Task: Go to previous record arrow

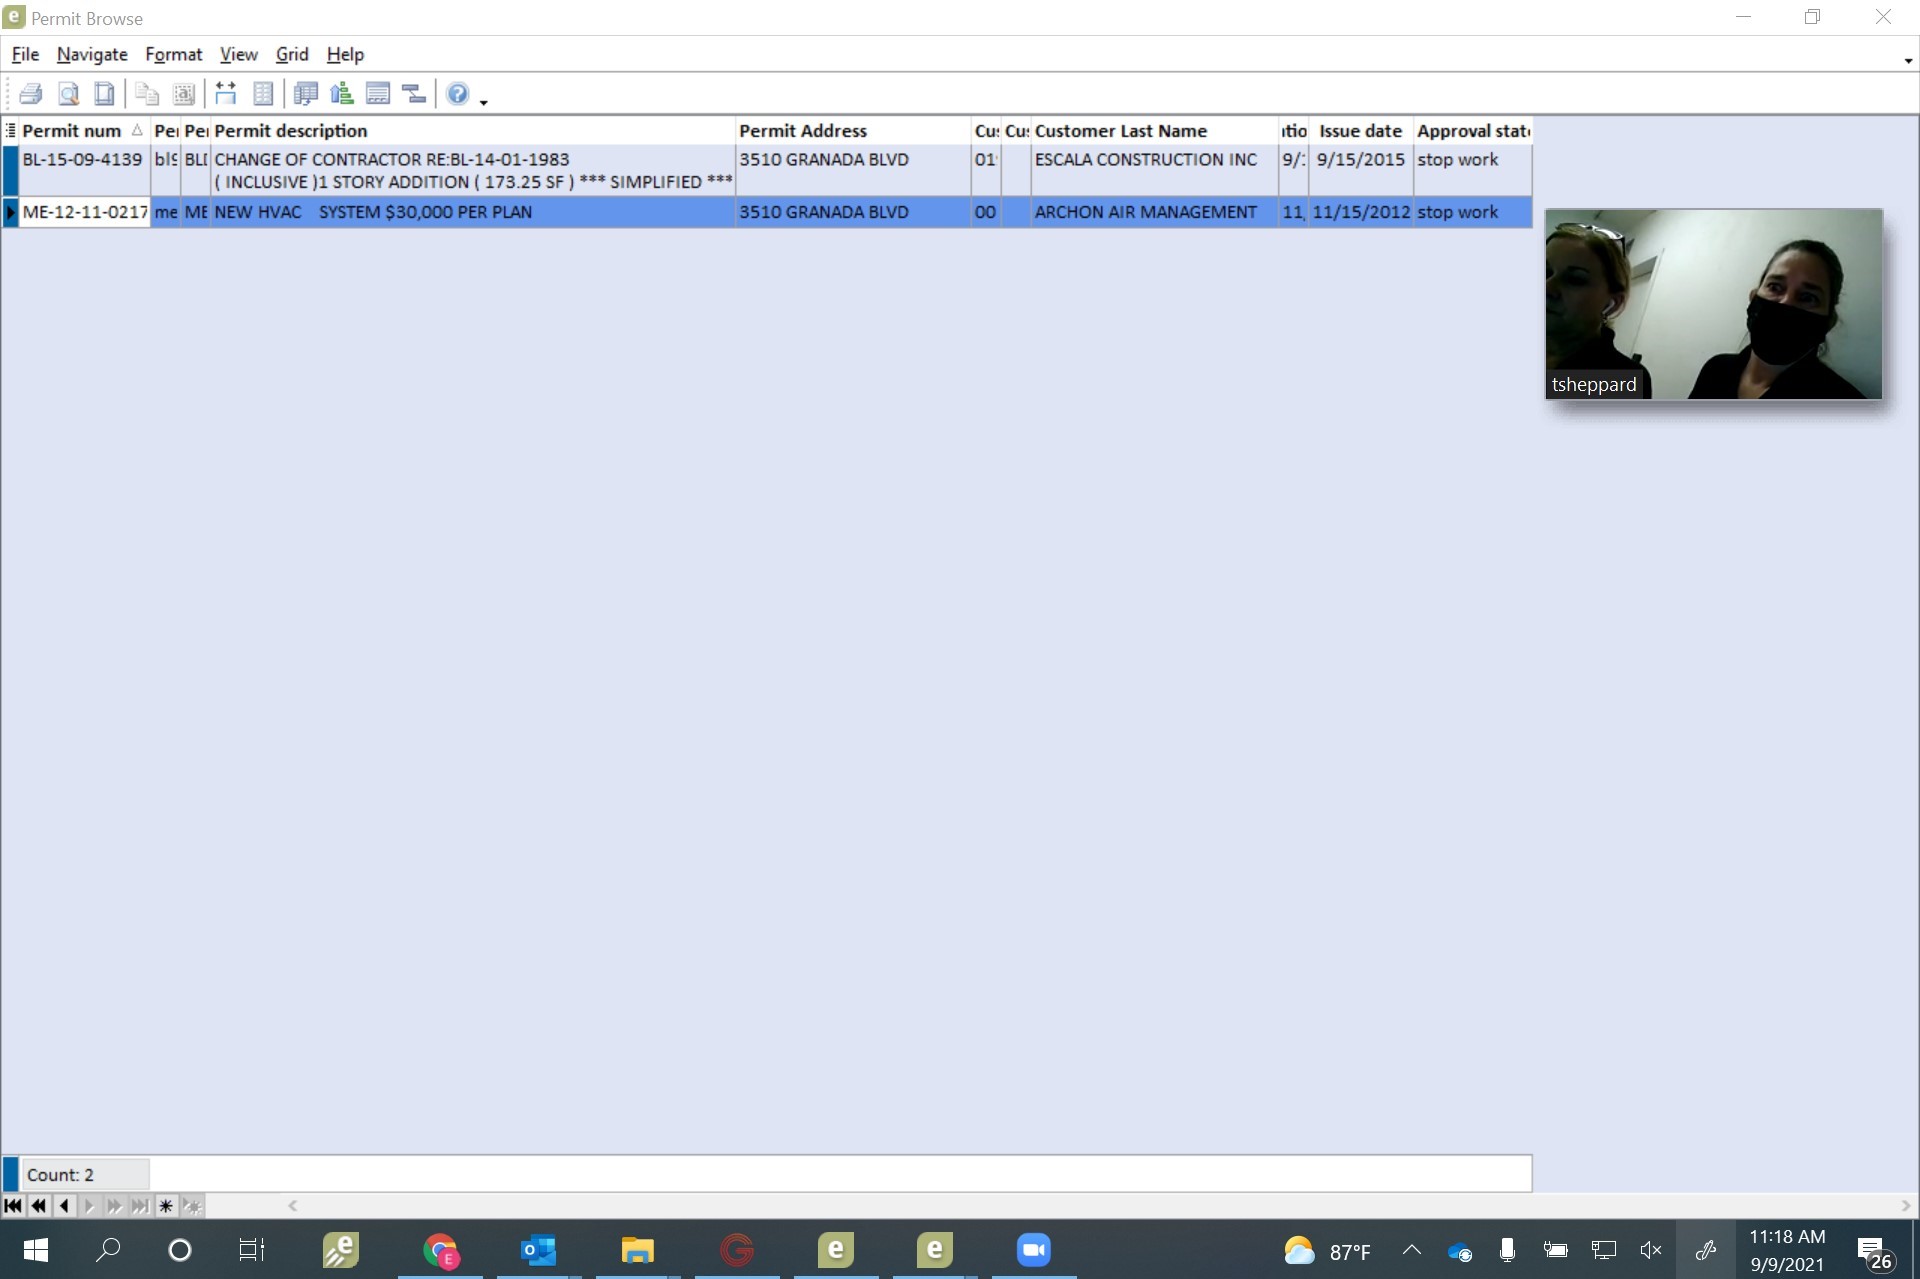Action: pos(64,1206)
